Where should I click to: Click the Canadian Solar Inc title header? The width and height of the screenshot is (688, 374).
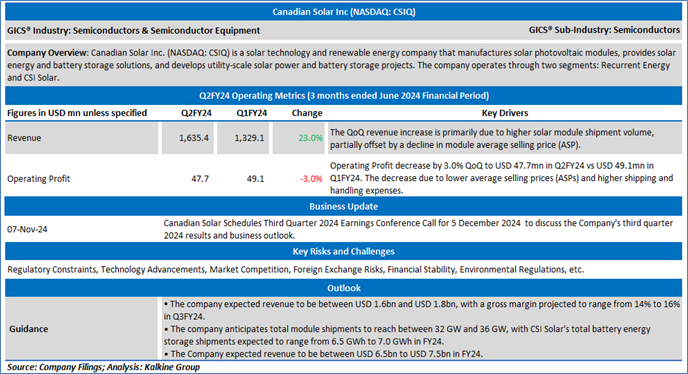344,12
